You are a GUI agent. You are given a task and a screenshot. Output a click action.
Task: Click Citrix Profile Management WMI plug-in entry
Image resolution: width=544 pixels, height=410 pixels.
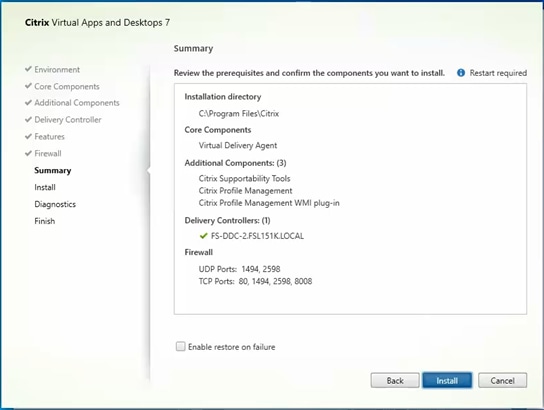point(269,203)
